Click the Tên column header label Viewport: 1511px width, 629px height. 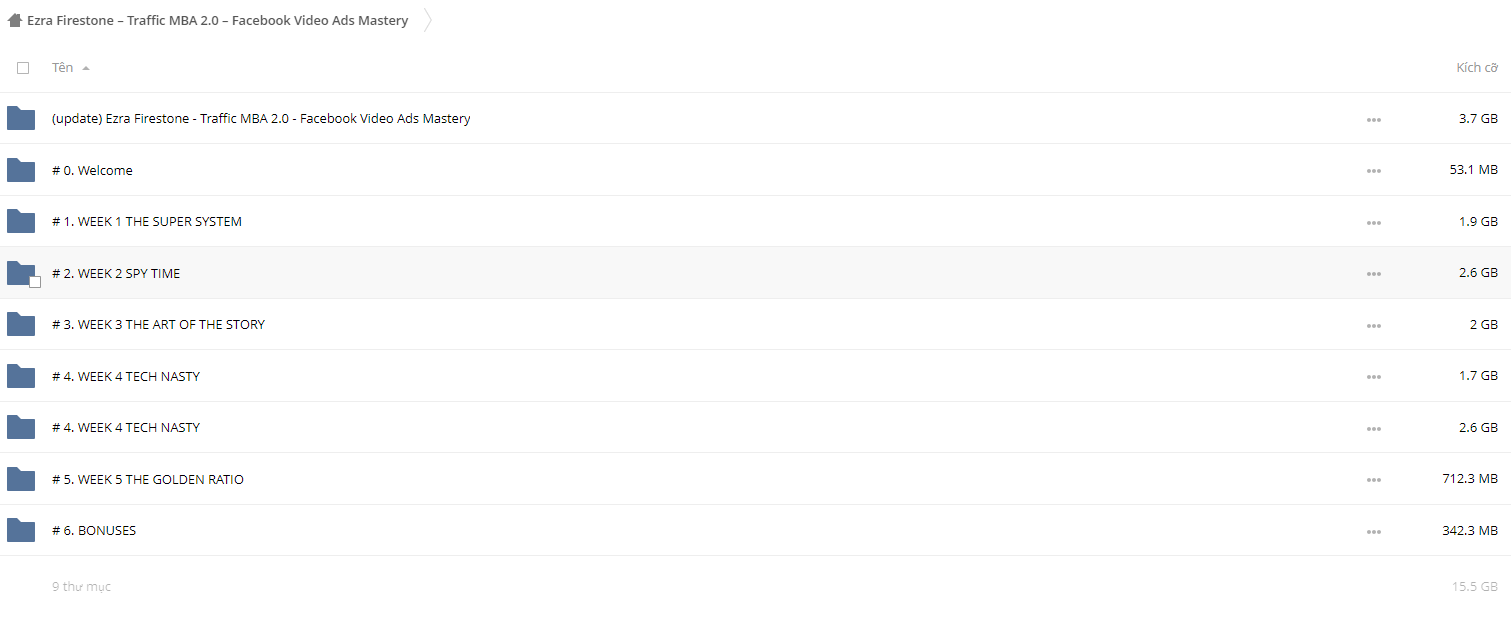coord(62,67)
